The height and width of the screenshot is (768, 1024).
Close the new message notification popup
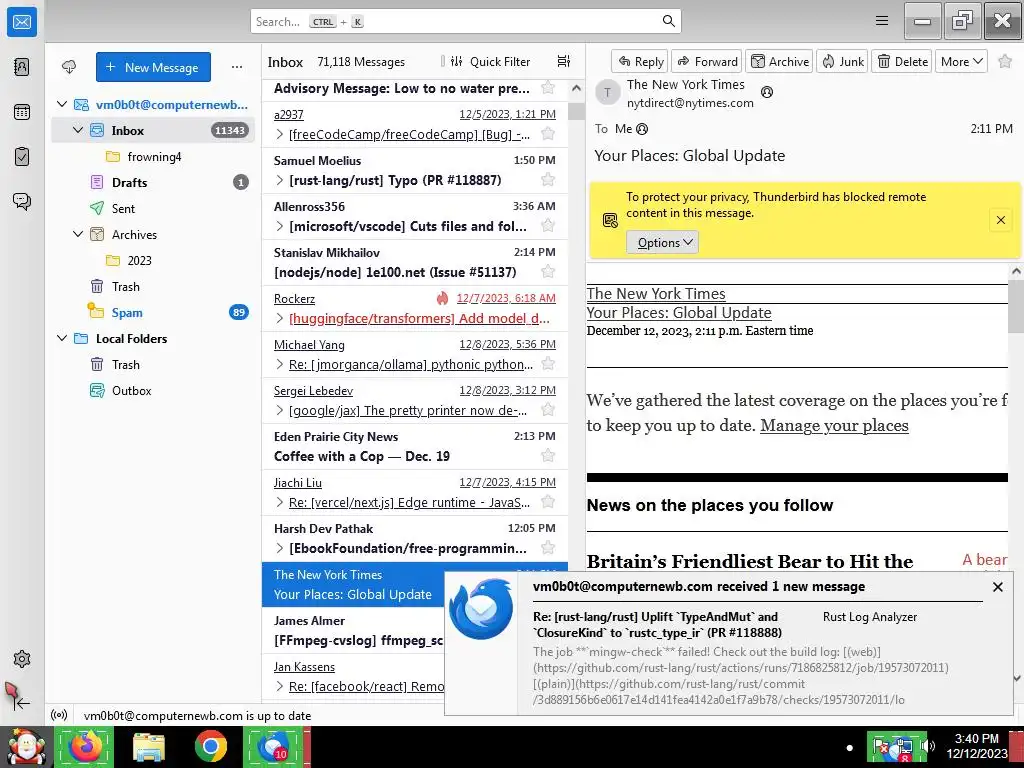pyautogui.click(x=998, y=587)
